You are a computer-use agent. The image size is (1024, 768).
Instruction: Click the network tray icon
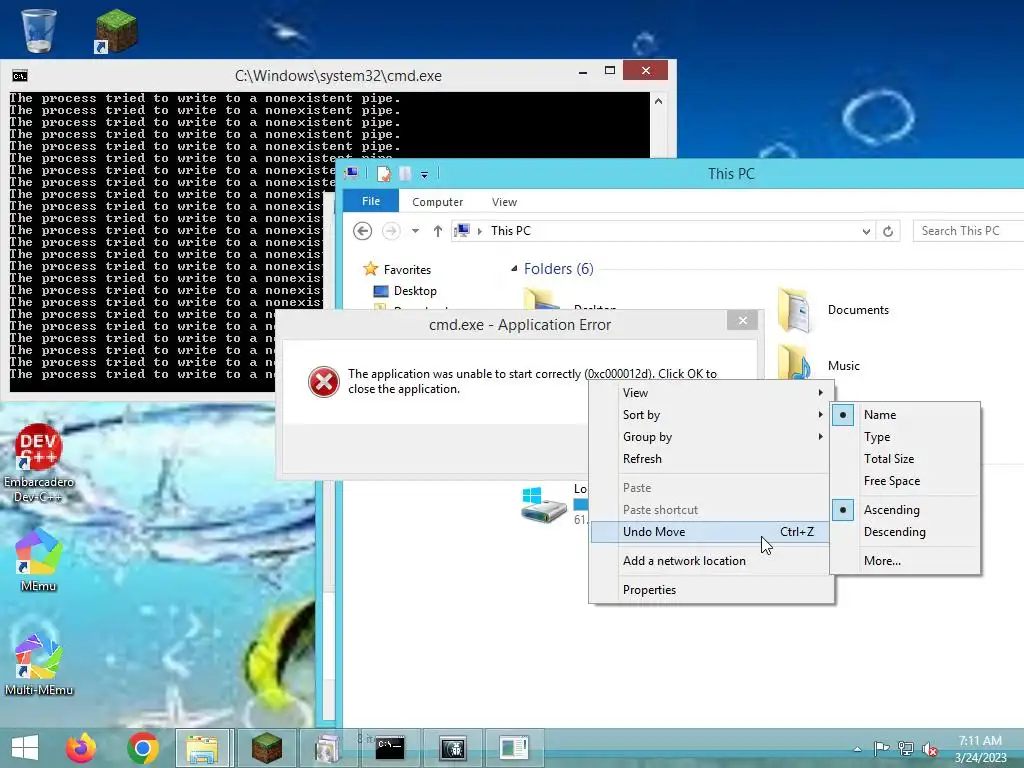click(906, 749)
